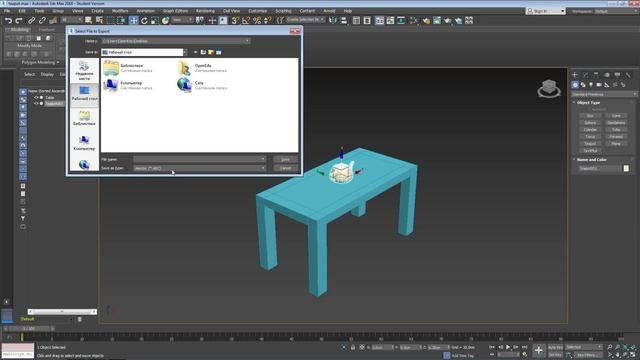Open the Utilities wrench tab in the command panel

pyautogui.click(x=628, y=75)
